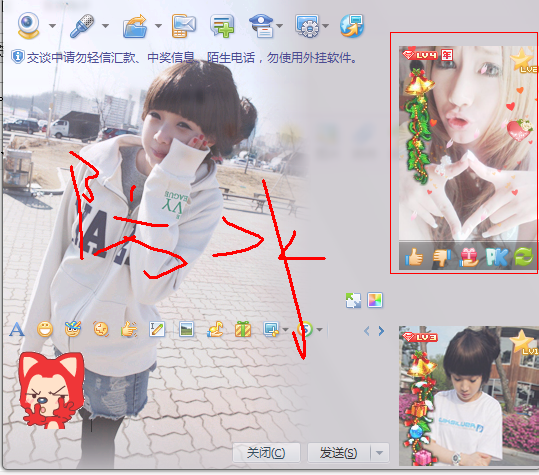
Task: Click the Sogou search icon in the chat toolbar
Action: (x=305, y=329)
